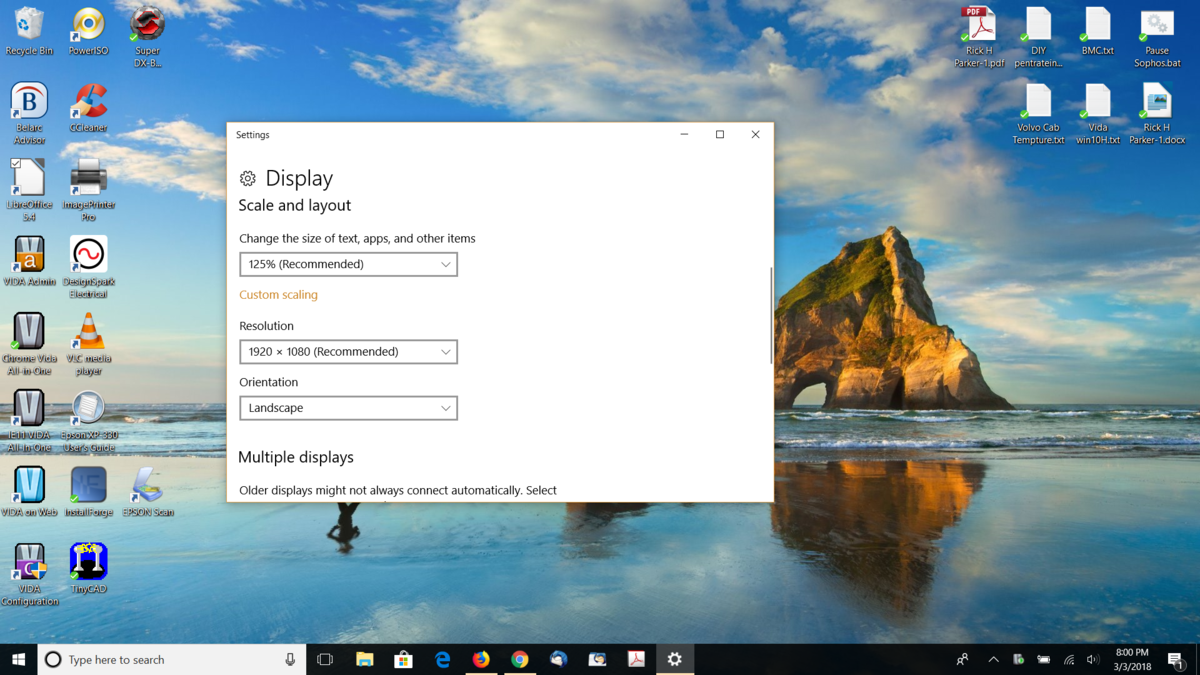Click the Settings window vertical scrollbar
1200x675 pixels.
(770, 315)
